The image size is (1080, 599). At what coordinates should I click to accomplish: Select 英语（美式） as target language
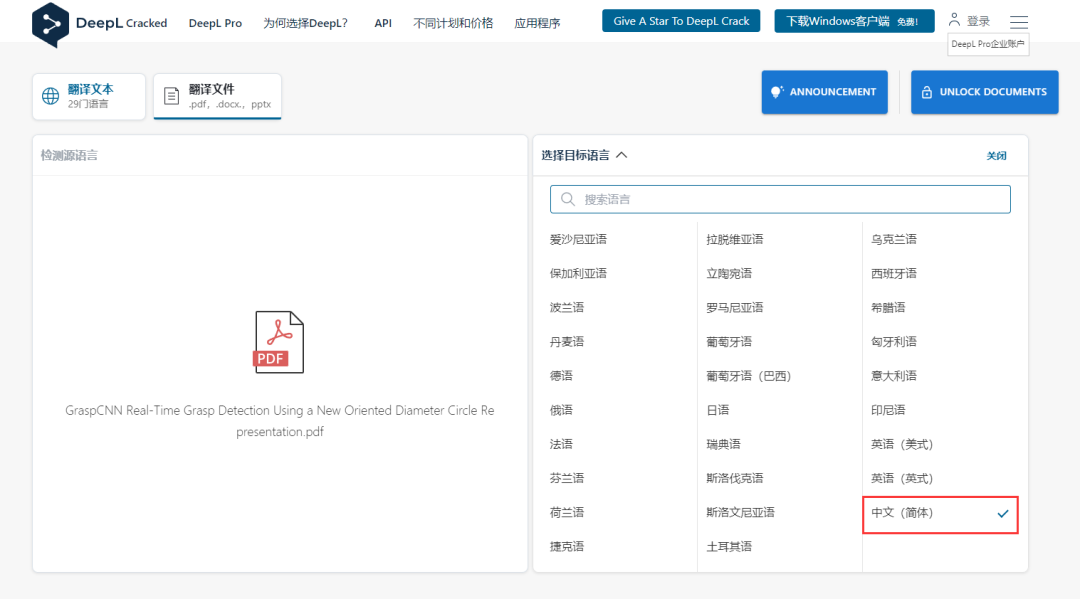902,444
